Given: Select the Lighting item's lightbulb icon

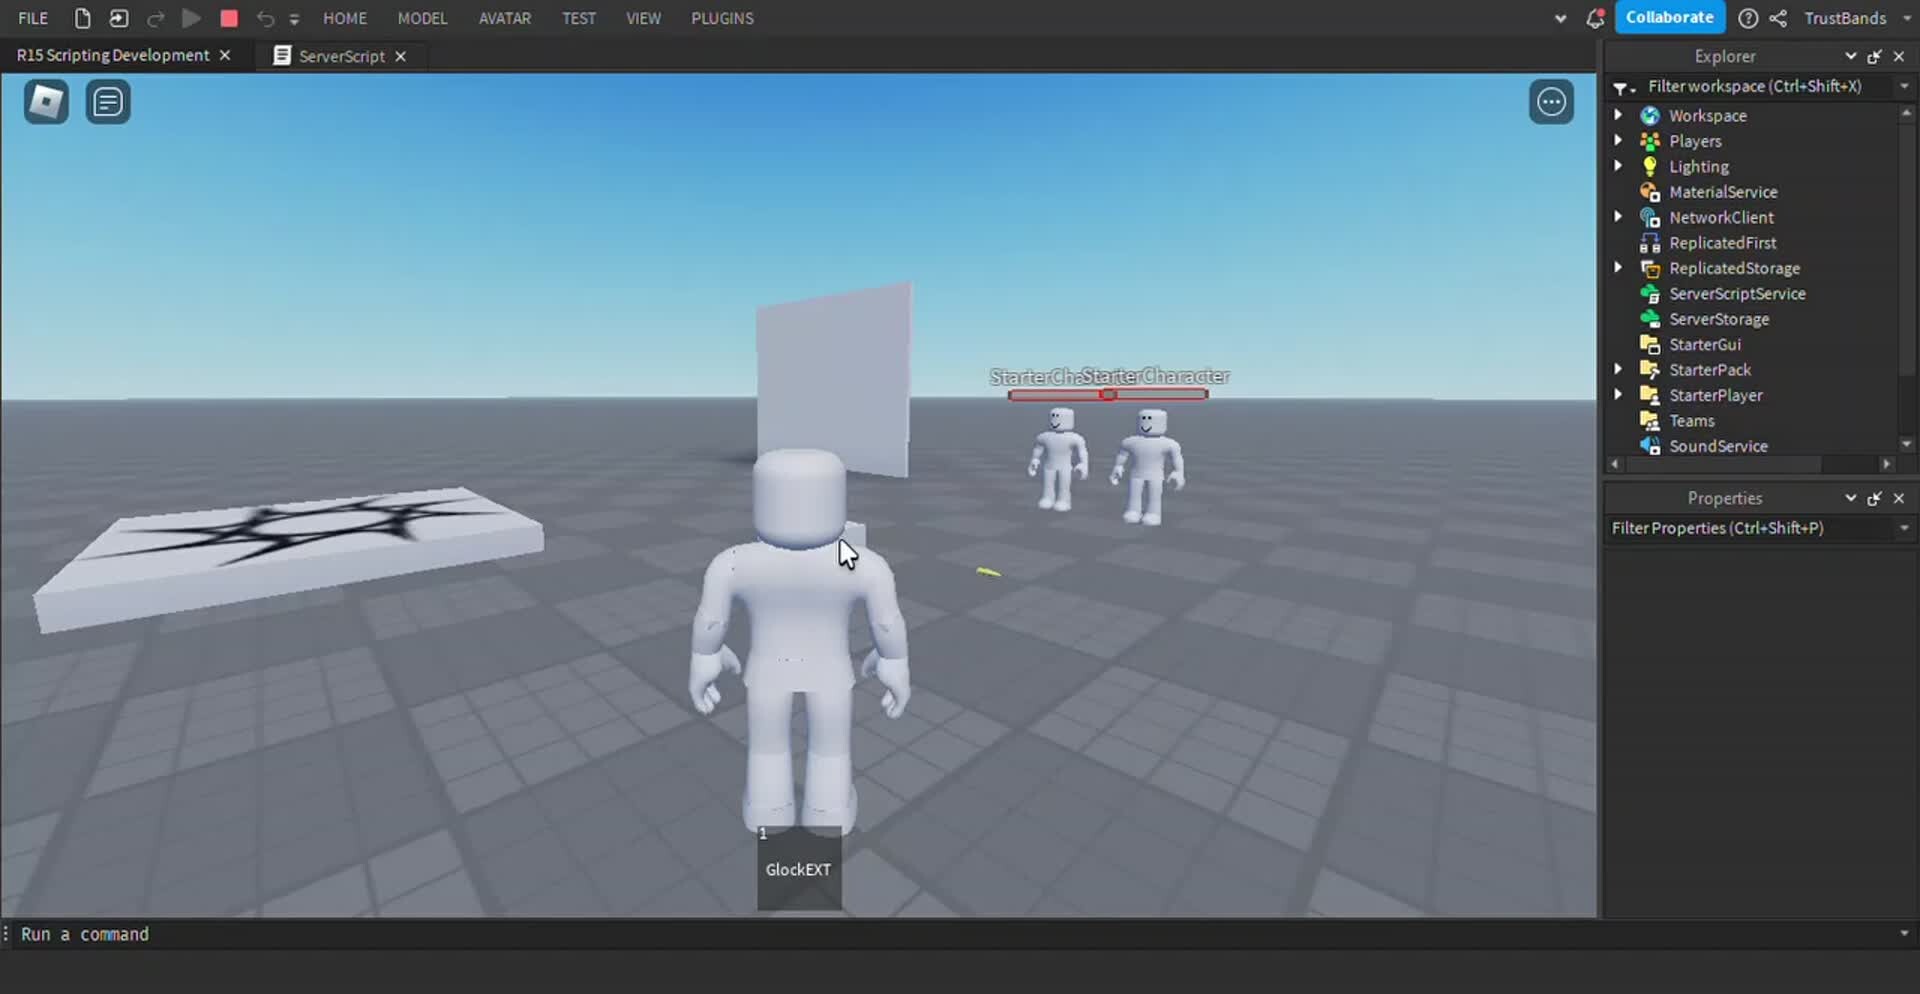Looking at the screenshot, I should point(1651,166).
